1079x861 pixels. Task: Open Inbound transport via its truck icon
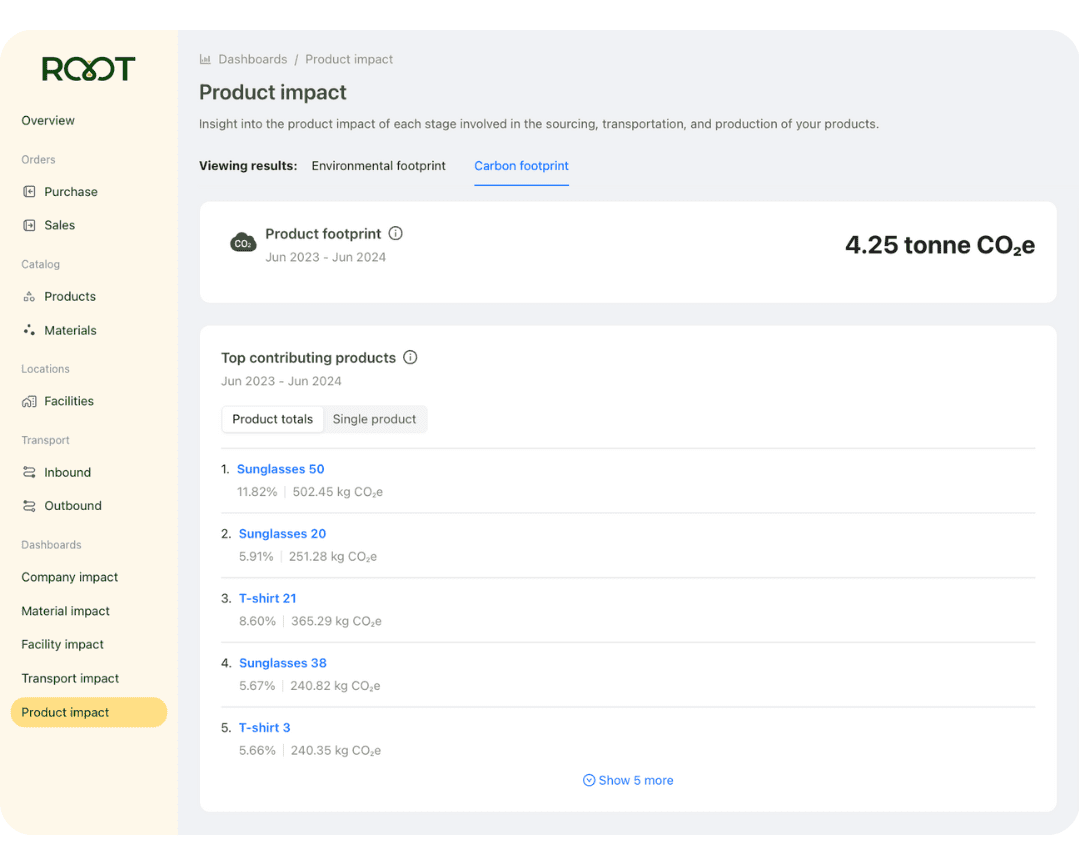coord(28,472)
